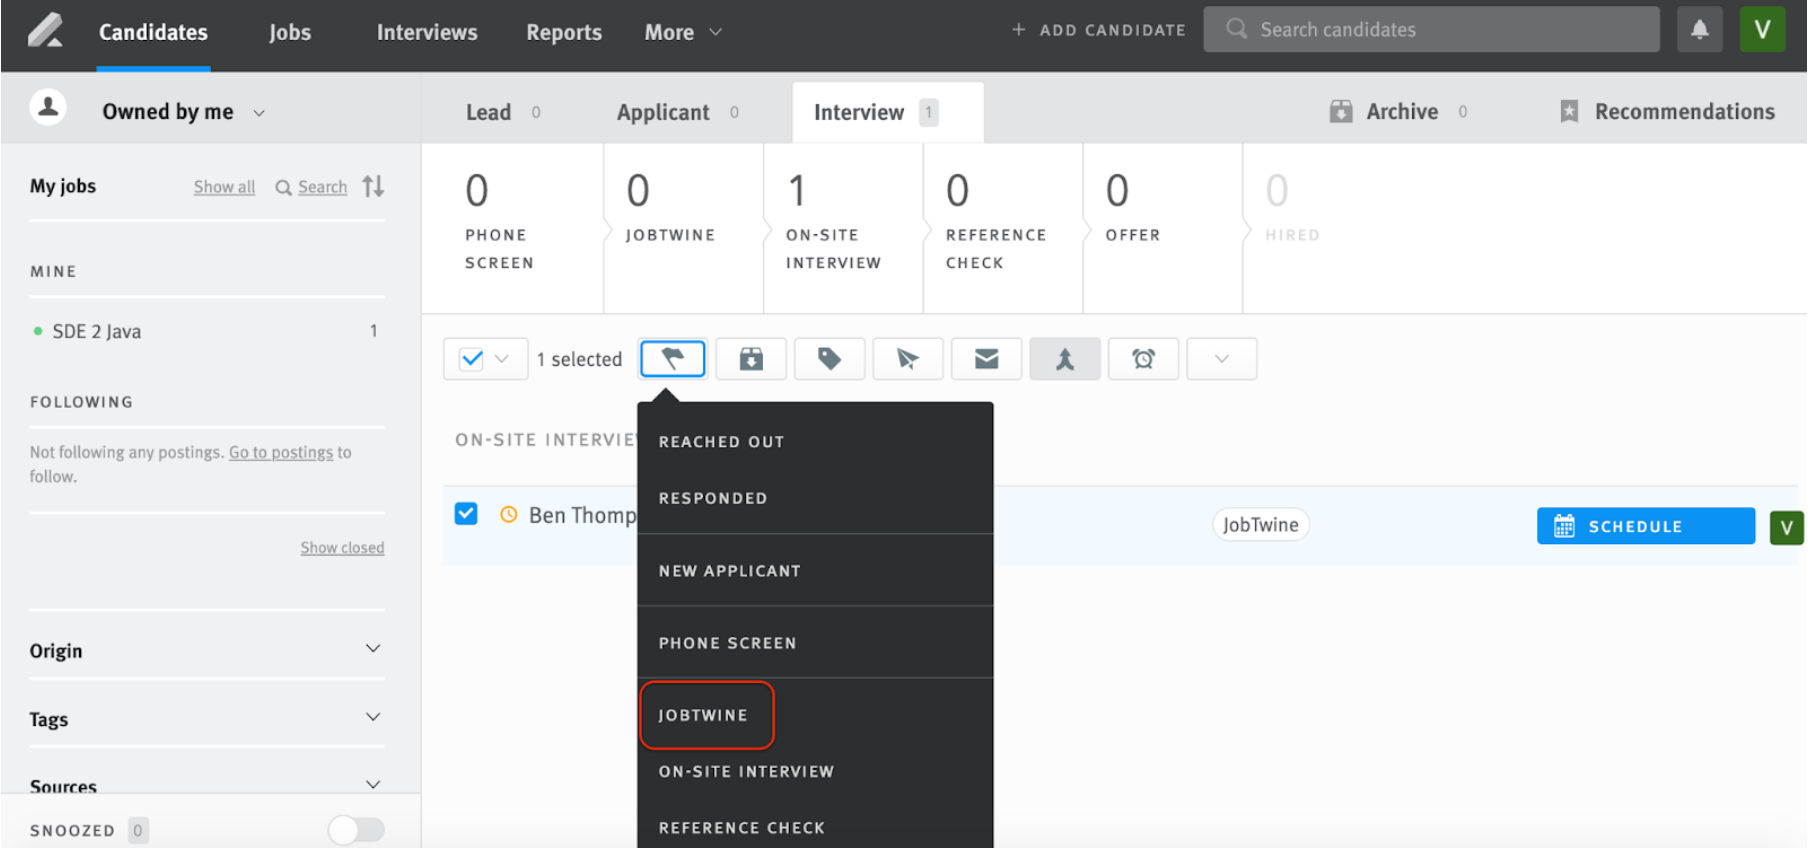The image size is (1808, 848).
Task: Open the Recommendations tab
Action: point(1667,111)
